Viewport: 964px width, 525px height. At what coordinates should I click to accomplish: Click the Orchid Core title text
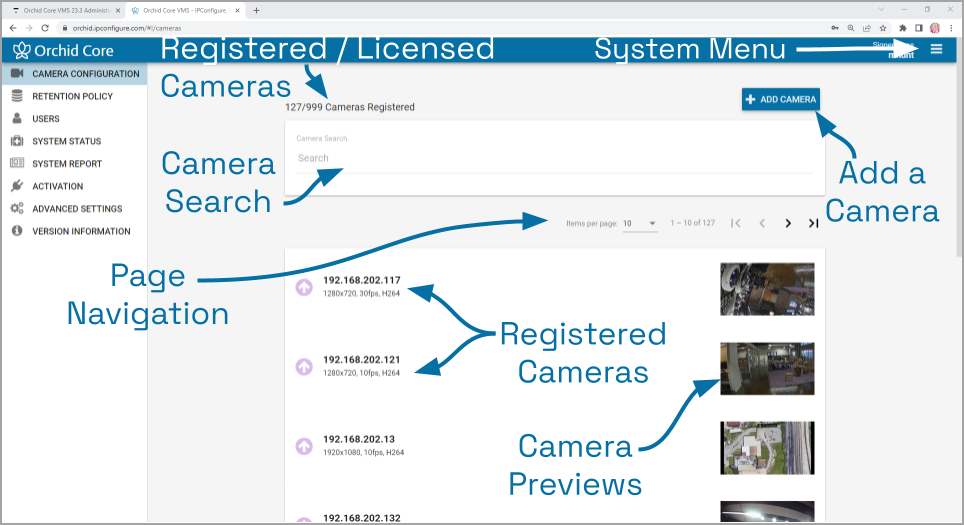74,50
